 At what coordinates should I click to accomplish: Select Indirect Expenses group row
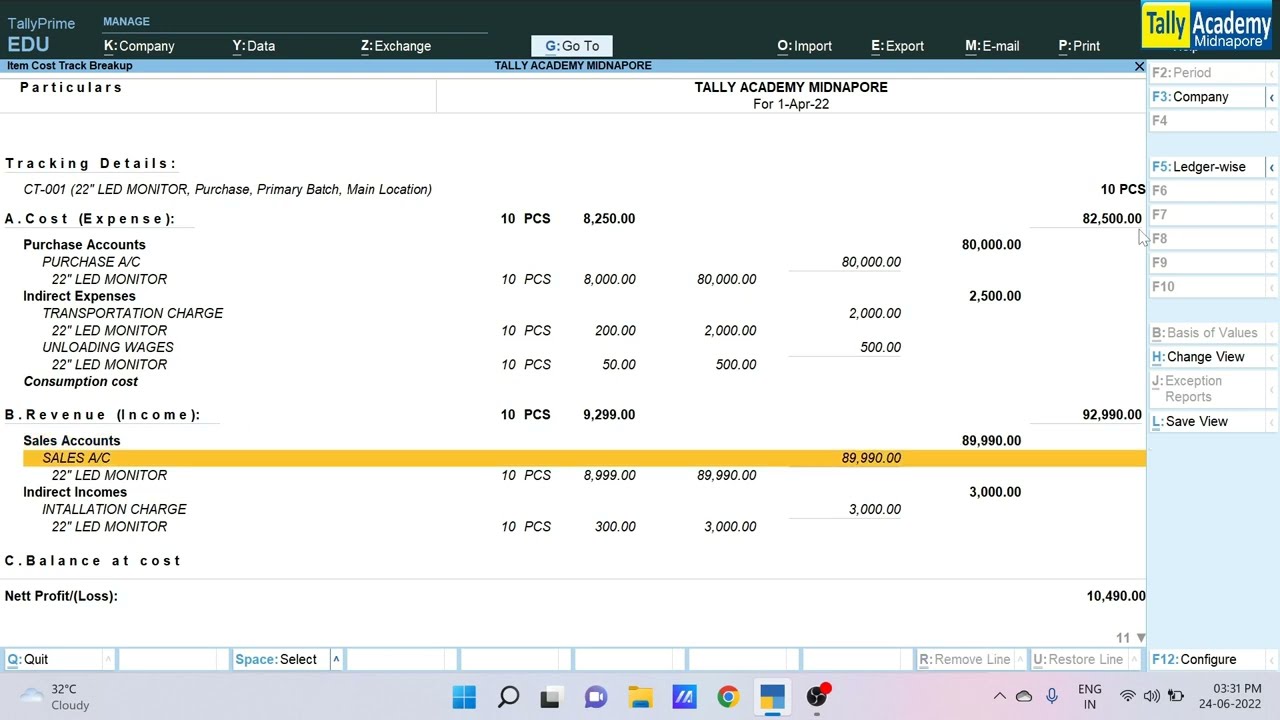pyautogui.click(x=584, y=296)
